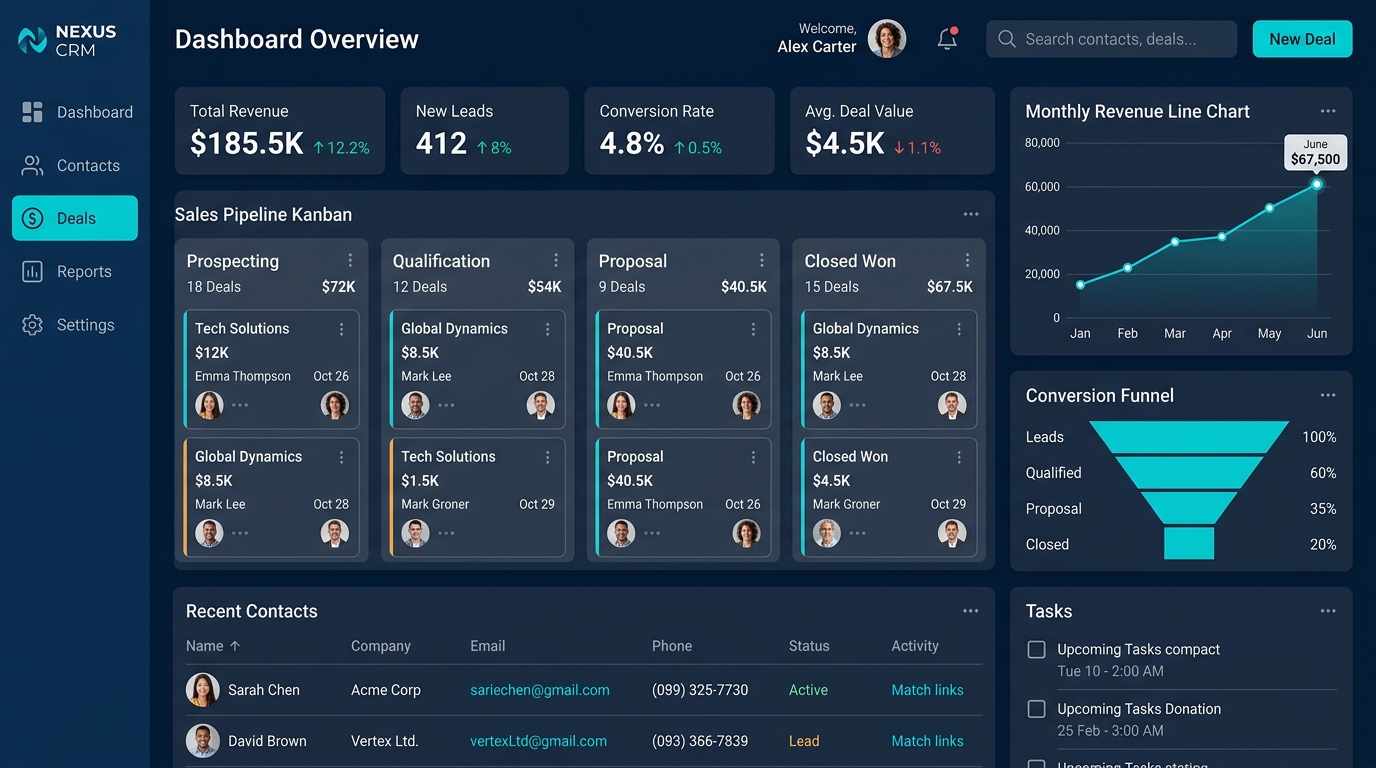Click the Avg. Deal Value $4.5K card

892,131
